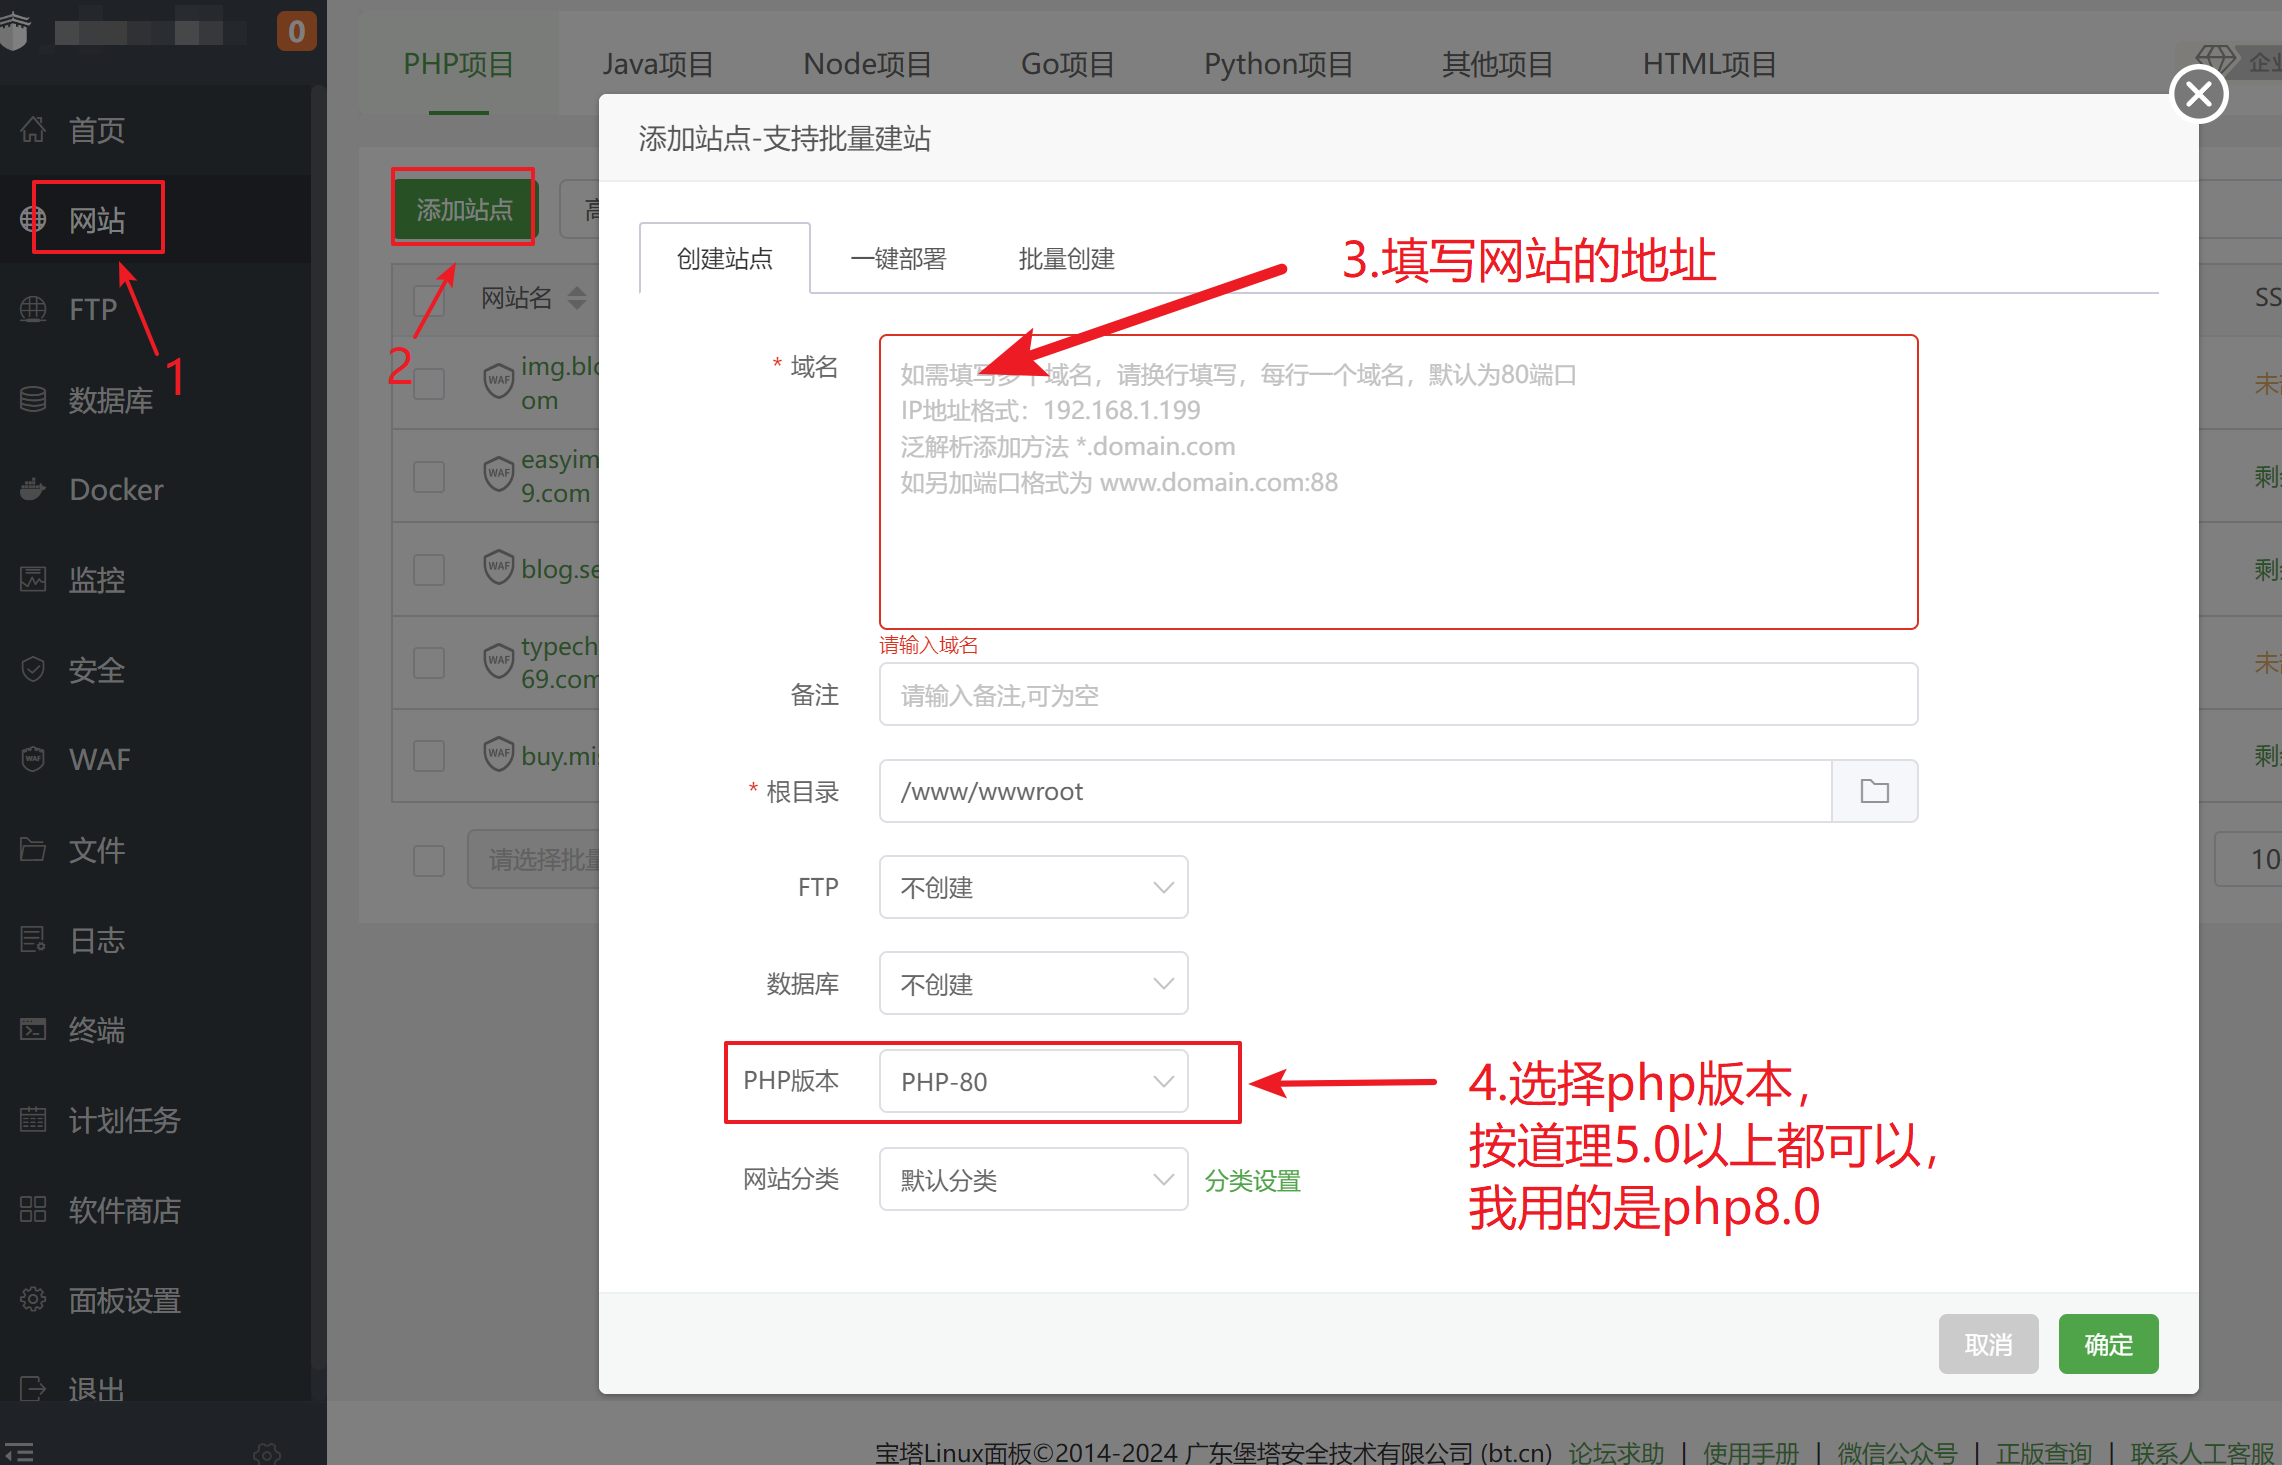This screenshot has height=1465, width=2282.
Task: Open the FTP 不创建 dropdown
Action: [1033, 887]
